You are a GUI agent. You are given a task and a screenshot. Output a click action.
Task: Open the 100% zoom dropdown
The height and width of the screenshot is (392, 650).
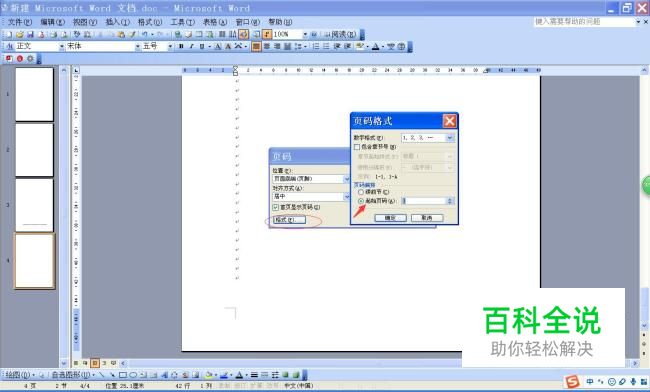(x=305, y=34)
